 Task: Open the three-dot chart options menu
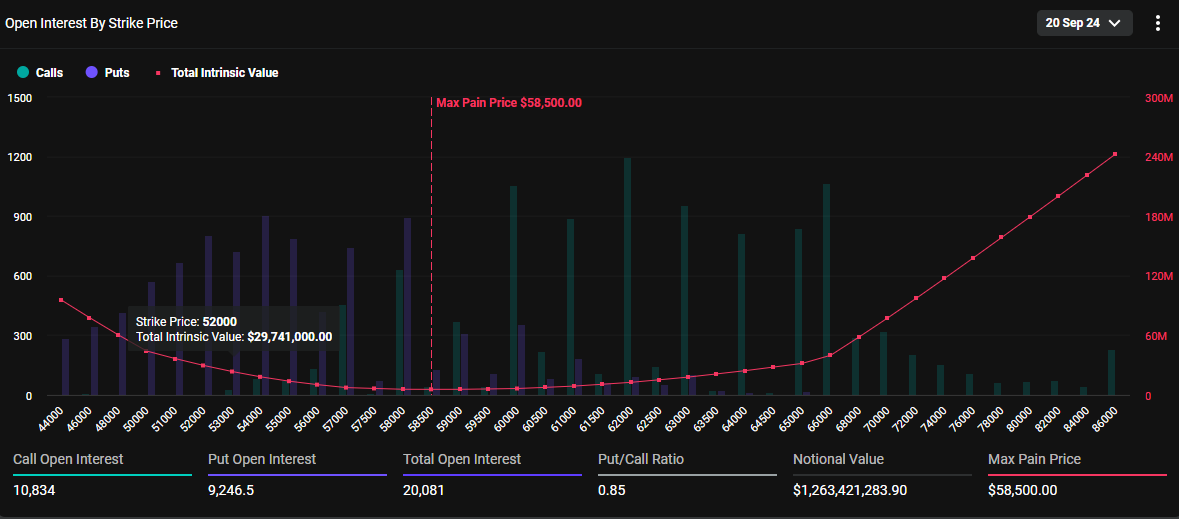(1157, 23)
